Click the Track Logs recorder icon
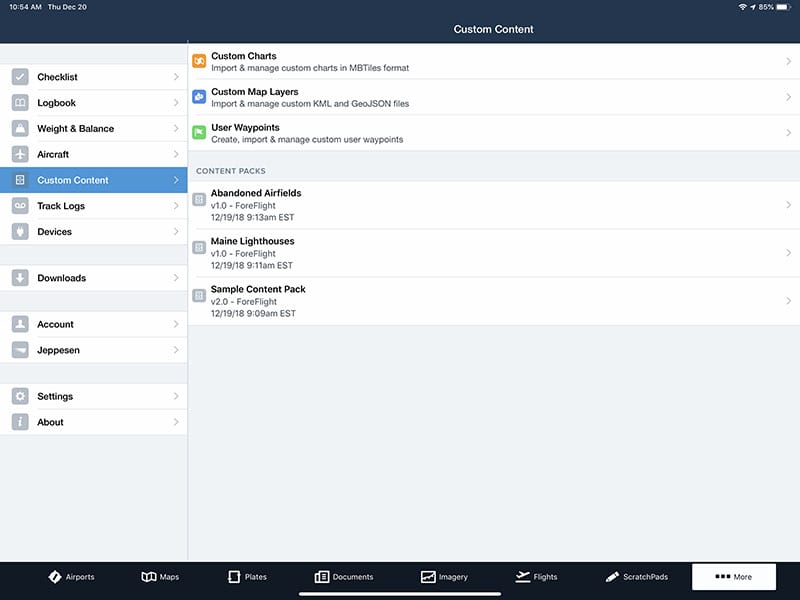 [x=20, y=206]
